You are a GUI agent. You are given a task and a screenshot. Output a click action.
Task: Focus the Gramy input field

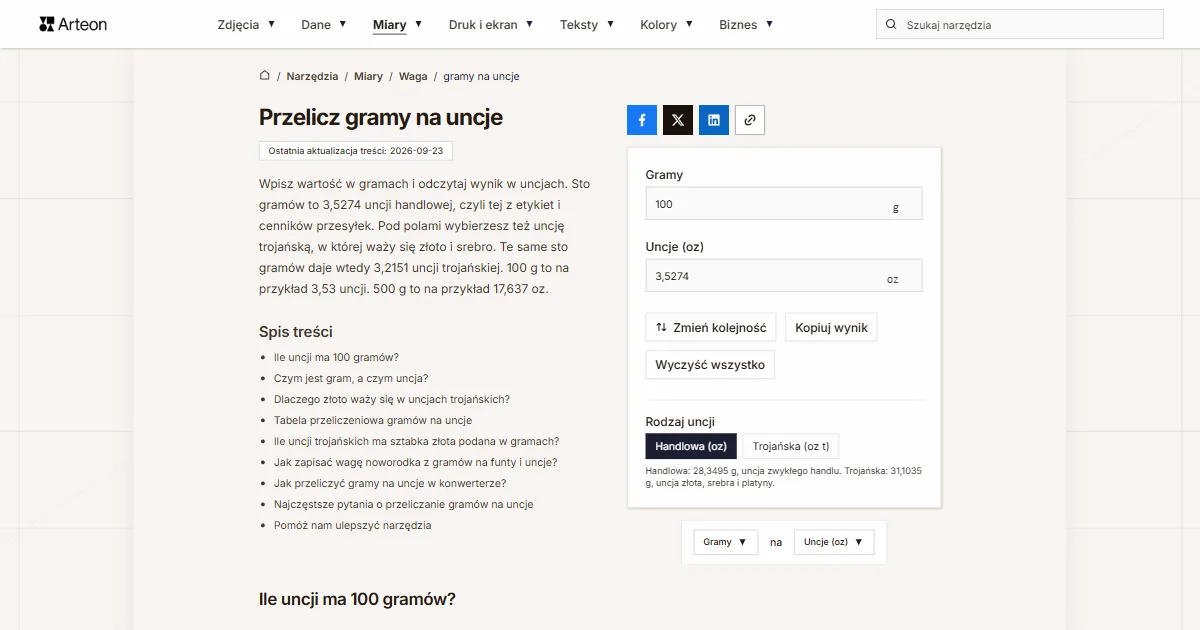(784, 204)
